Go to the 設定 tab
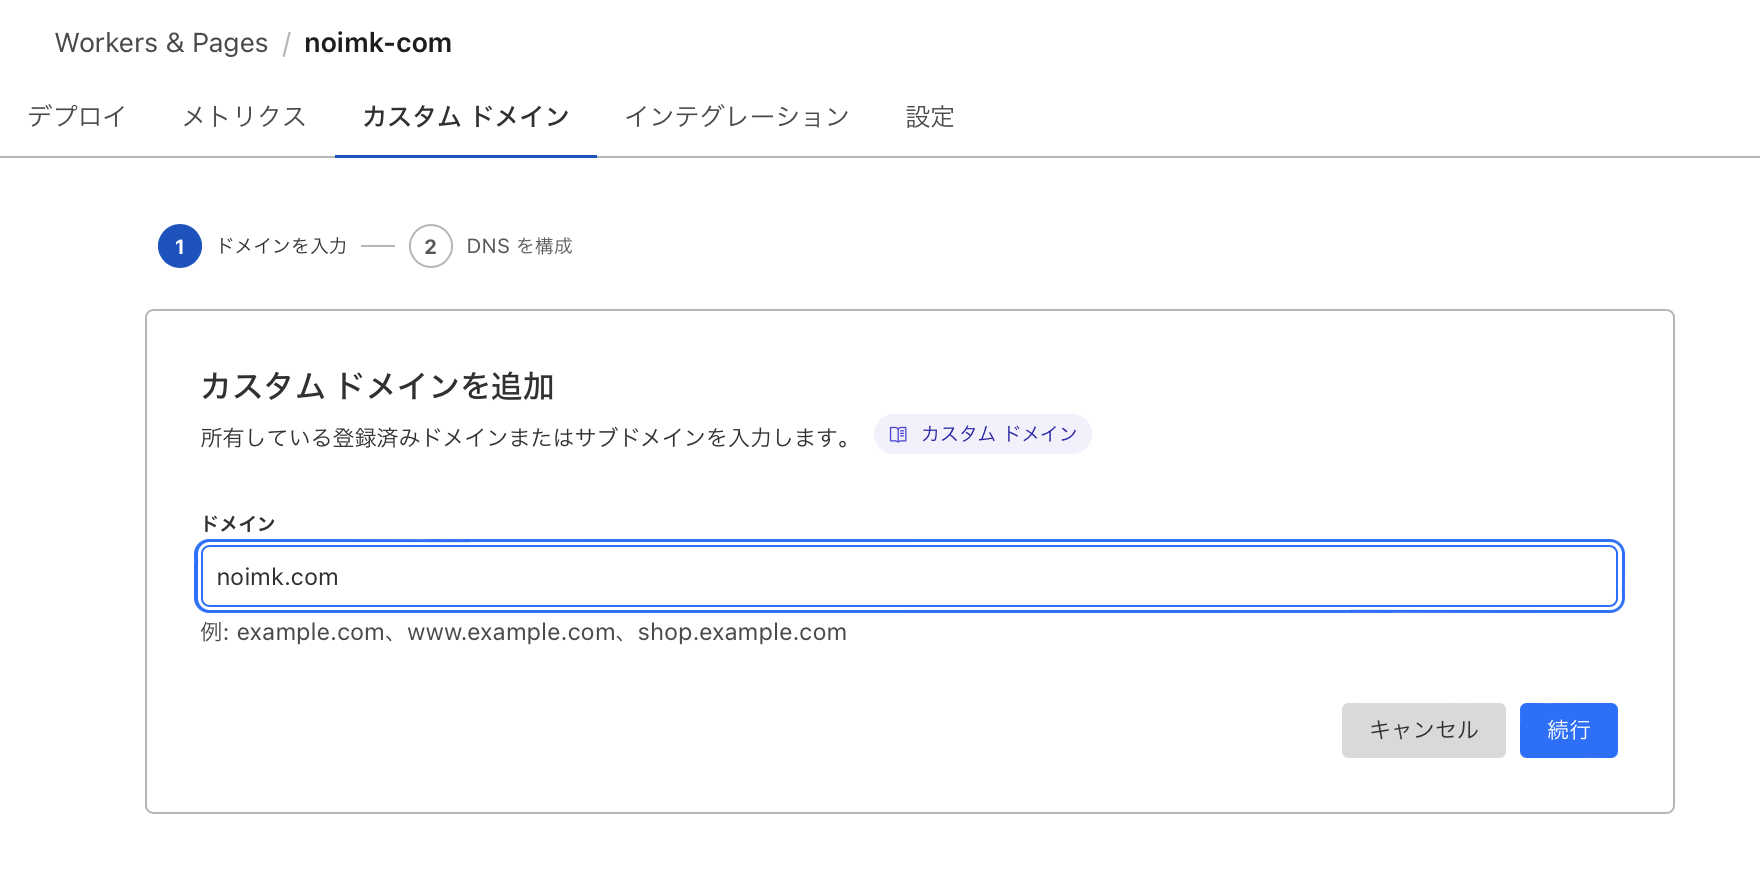1760x890 pixels. [x=930, y=117]
